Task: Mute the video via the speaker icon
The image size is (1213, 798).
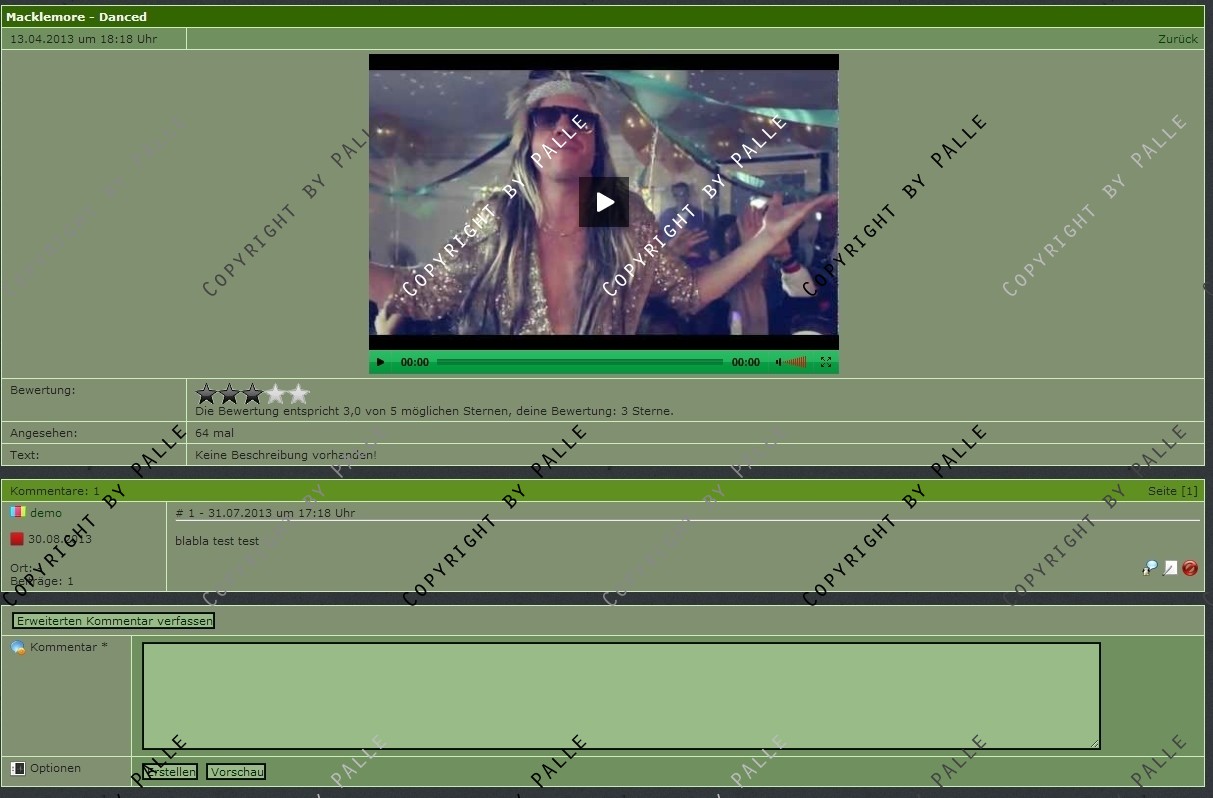Action: click(x=778, y=362)
